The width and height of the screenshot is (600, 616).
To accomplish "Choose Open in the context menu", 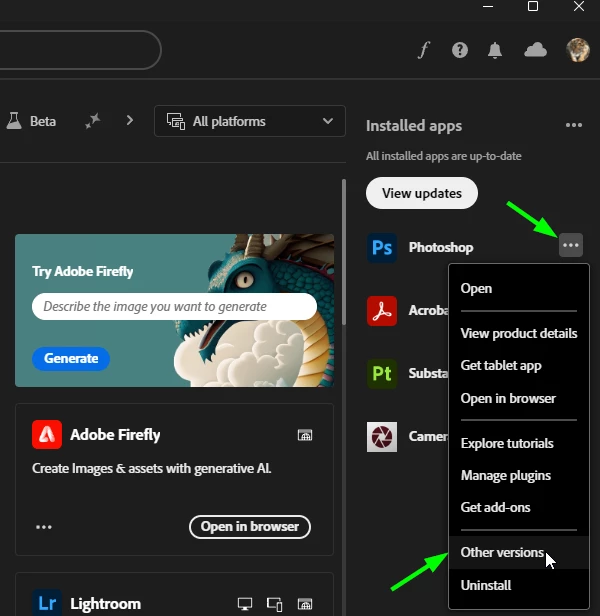I will click(x=519, y=288).
